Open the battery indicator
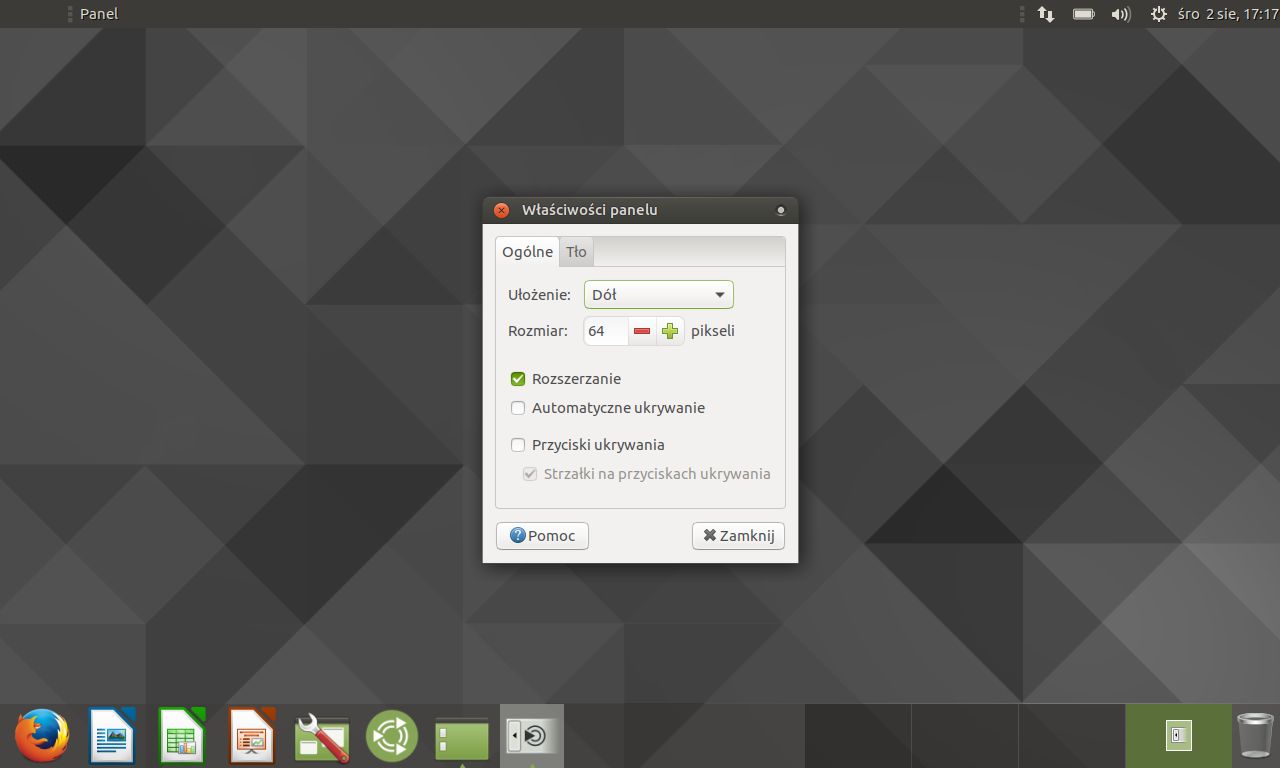Viewport: 1280px width, 768px height. point(1084,14)
